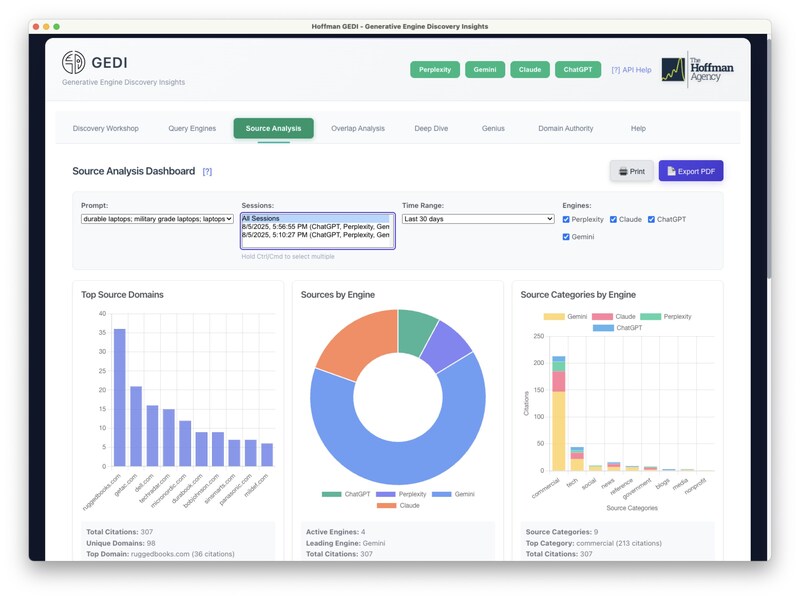Toggle Gemini in Source Categories legend

tap(565, 317)
